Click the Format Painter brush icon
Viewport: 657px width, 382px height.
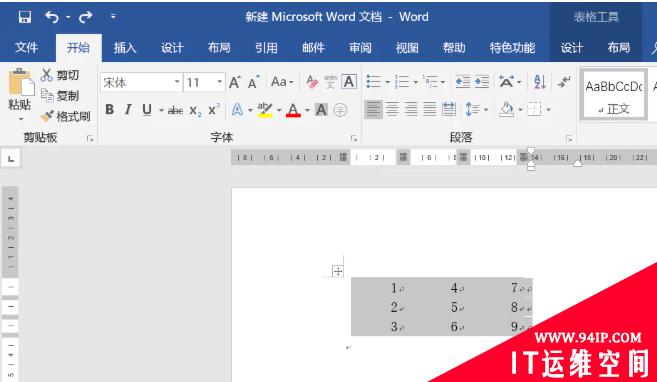pyautogui.click(x=47, y=116)
